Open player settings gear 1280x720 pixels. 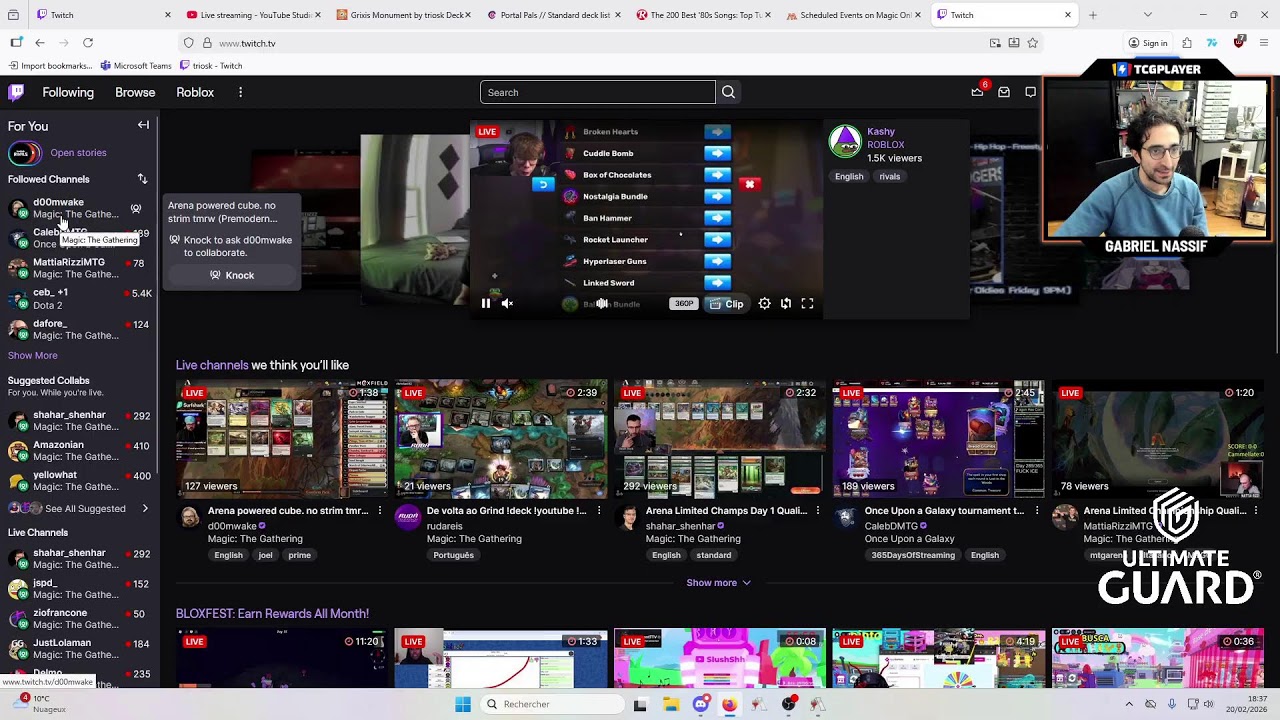(x=764, y=303)
